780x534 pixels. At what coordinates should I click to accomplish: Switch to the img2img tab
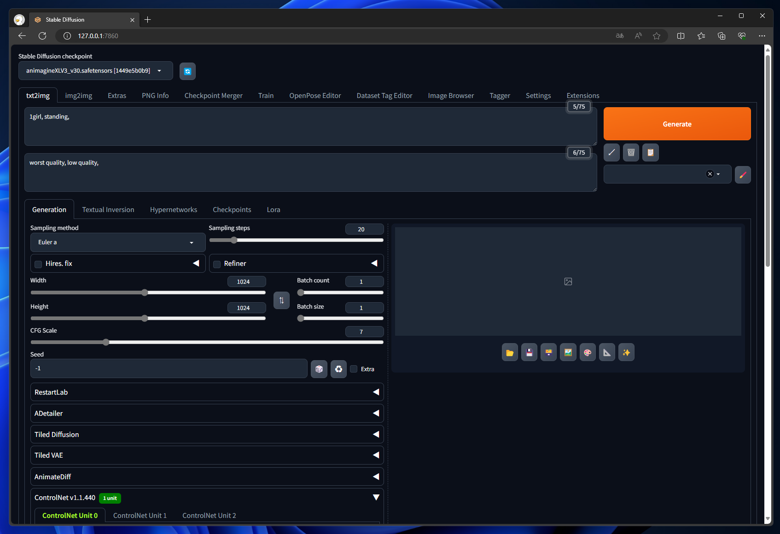79,96
